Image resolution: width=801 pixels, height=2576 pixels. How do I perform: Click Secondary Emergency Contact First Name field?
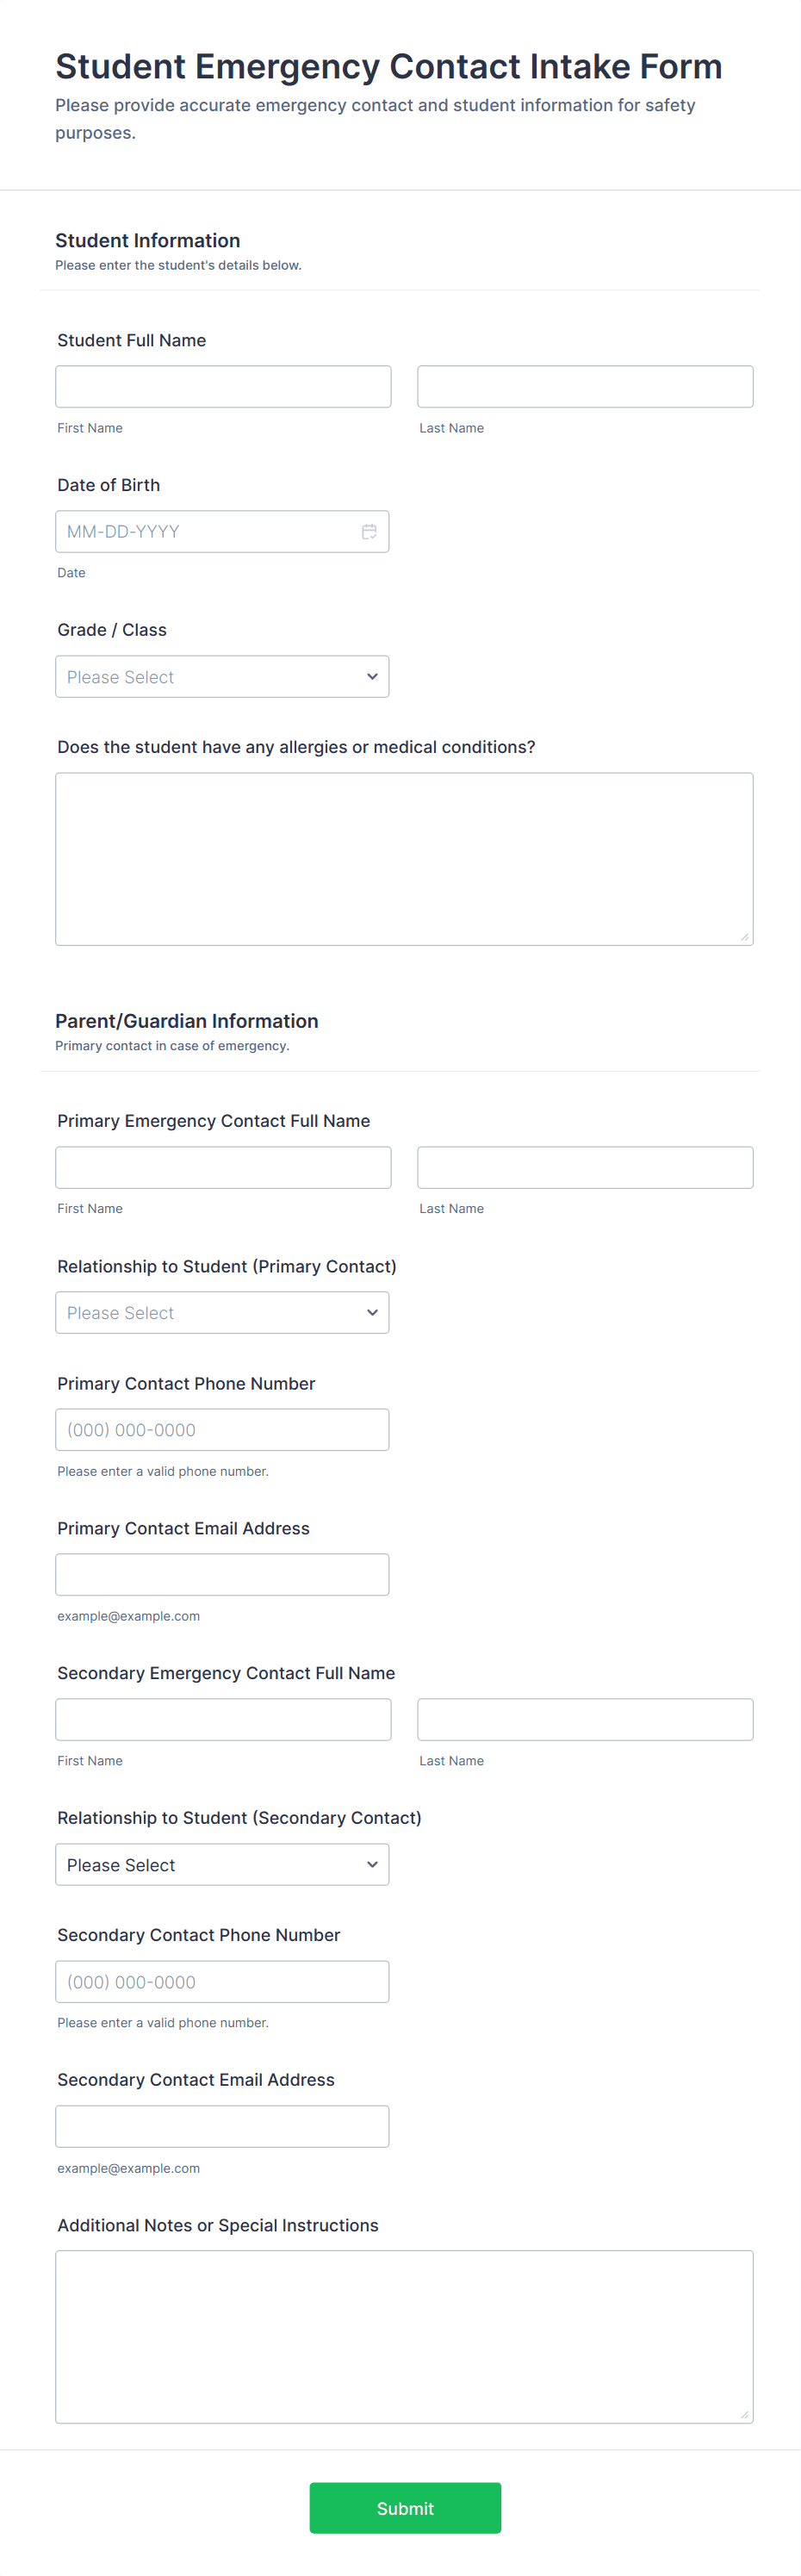[223, 1719]
